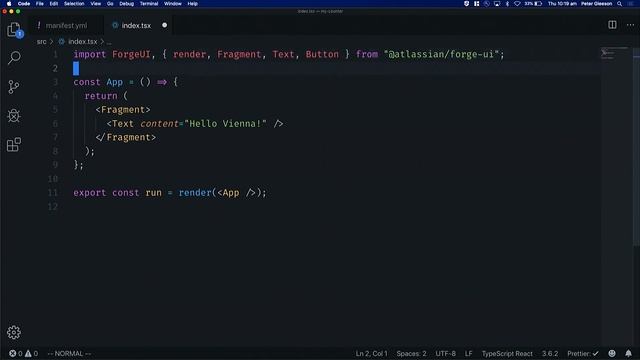Click the AirPlay display icon in the menu bar

[x=497, y=4]
